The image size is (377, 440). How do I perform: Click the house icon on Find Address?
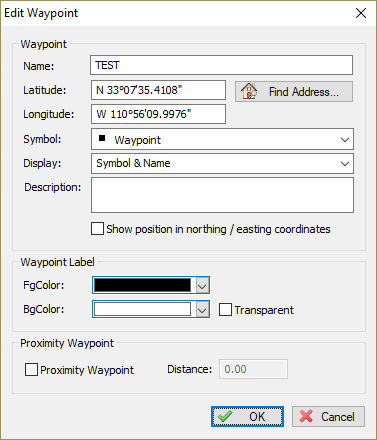pos(249,91)
